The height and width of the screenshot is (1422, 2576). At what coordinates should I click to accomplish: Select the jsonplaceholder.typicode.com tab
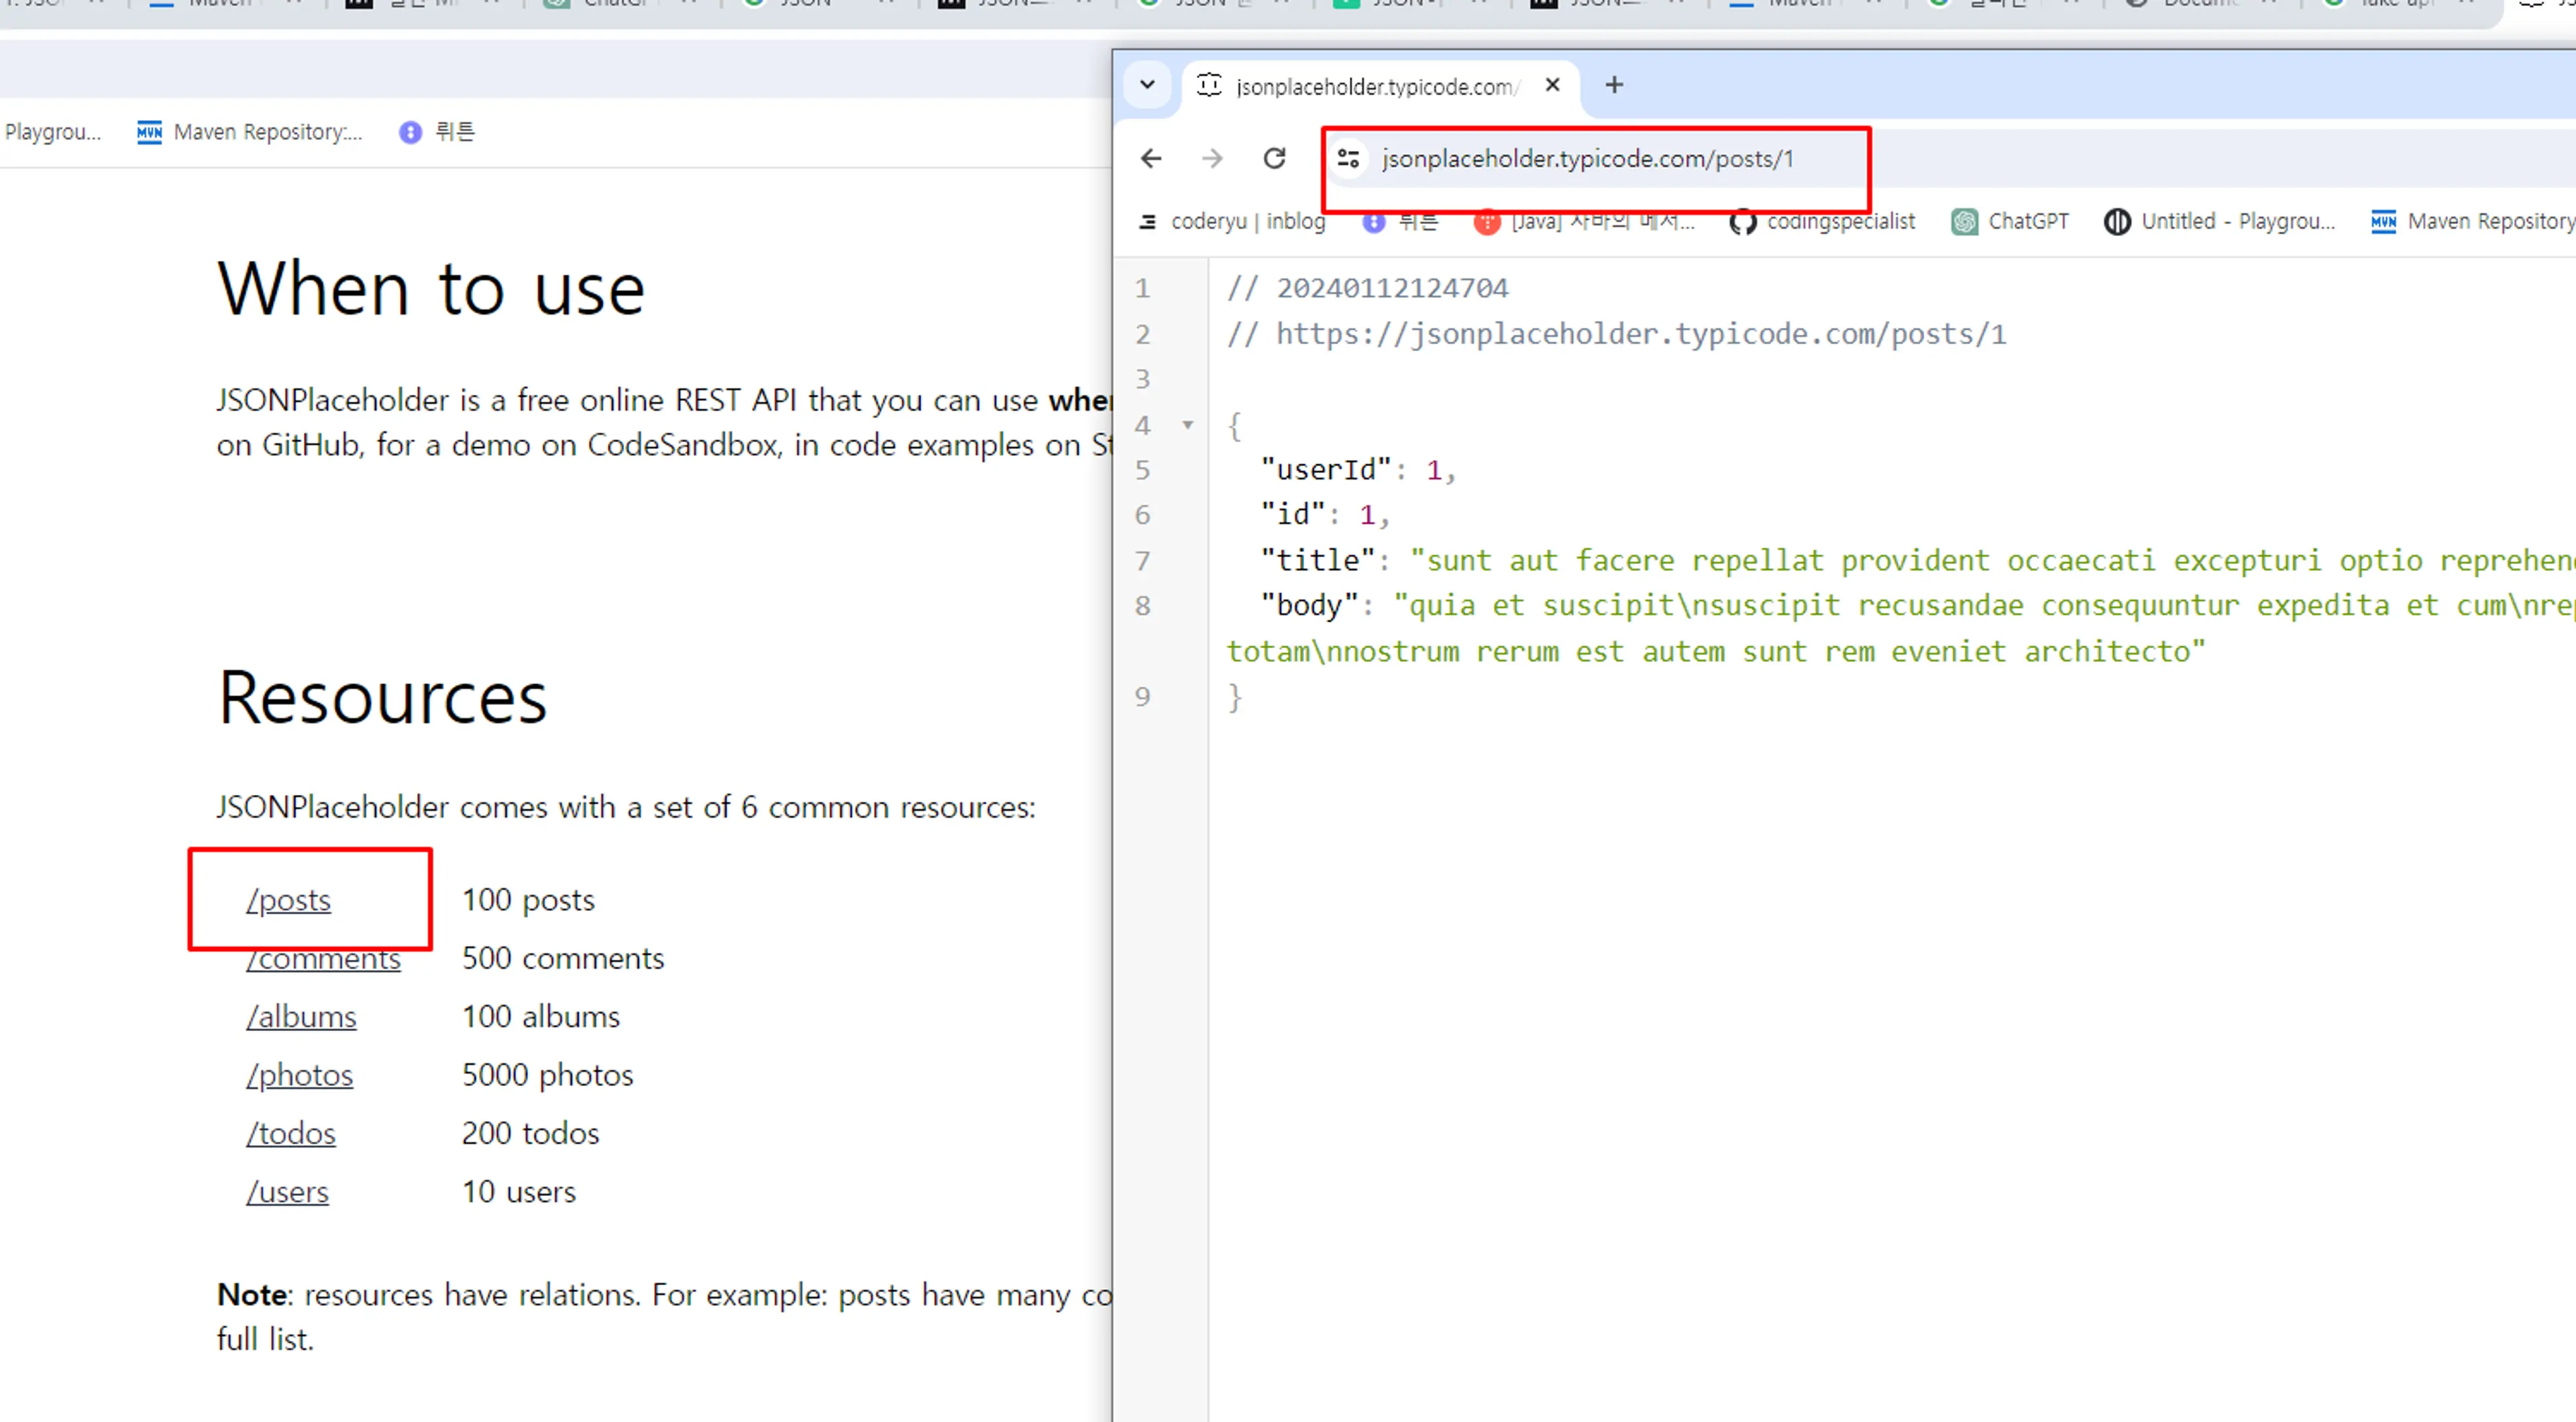1380,87
